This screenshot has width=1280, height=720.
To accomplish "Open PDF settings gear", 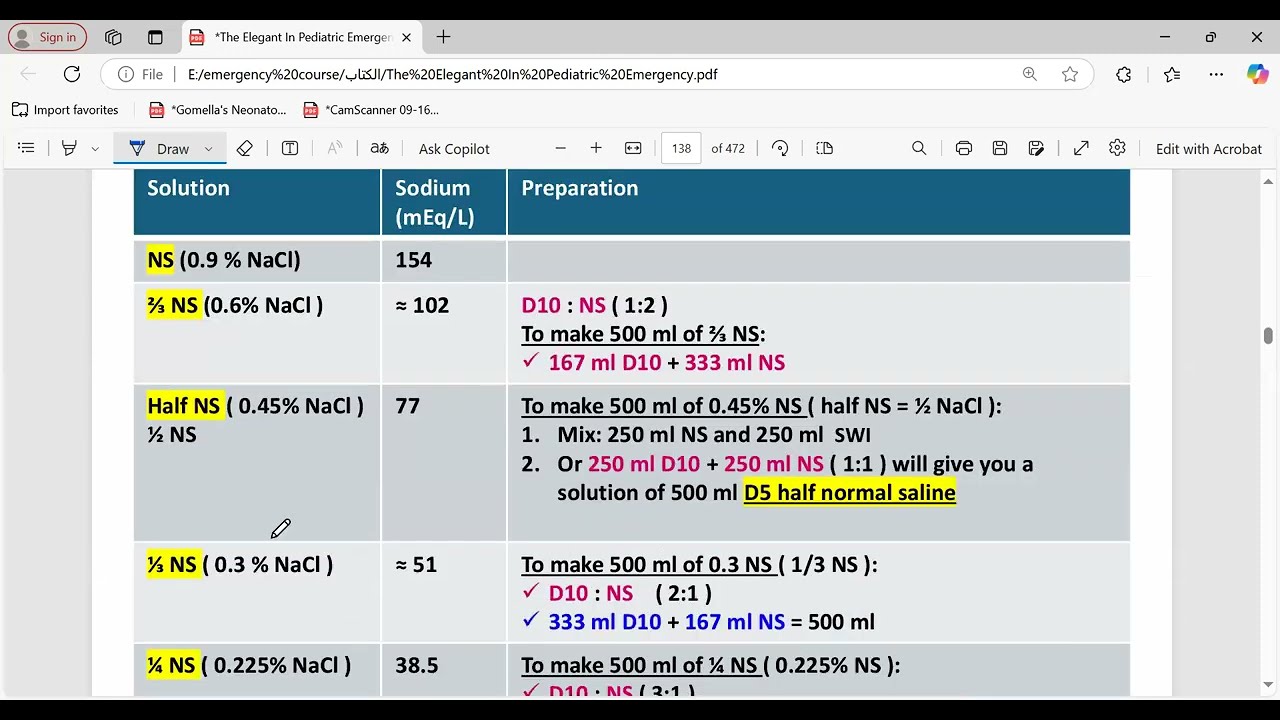I will click(x=1117, y=148).
